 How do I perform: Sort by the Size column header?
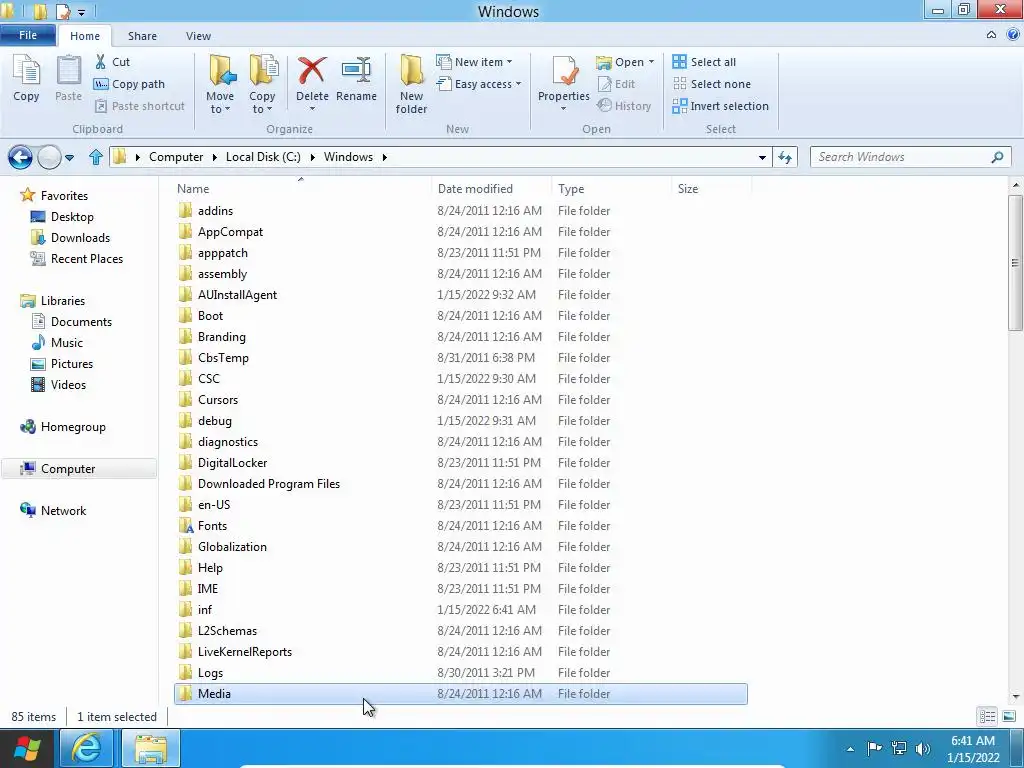pos(711,189)
